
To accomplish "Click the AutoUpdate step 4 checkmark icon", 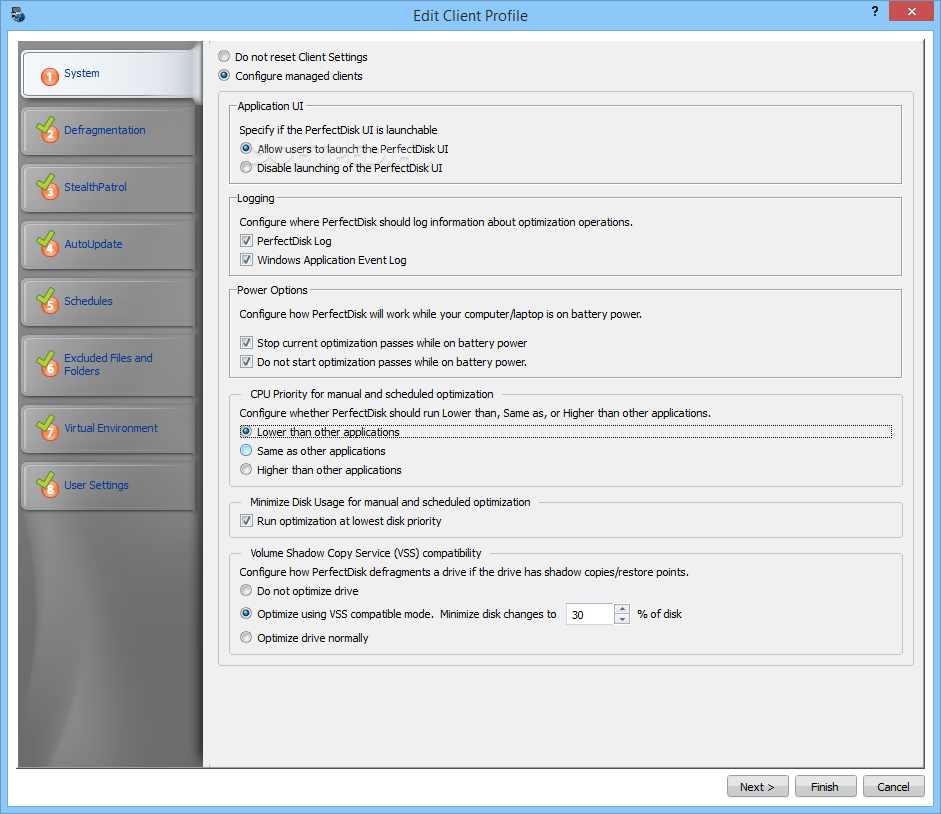I will (47, 244).
